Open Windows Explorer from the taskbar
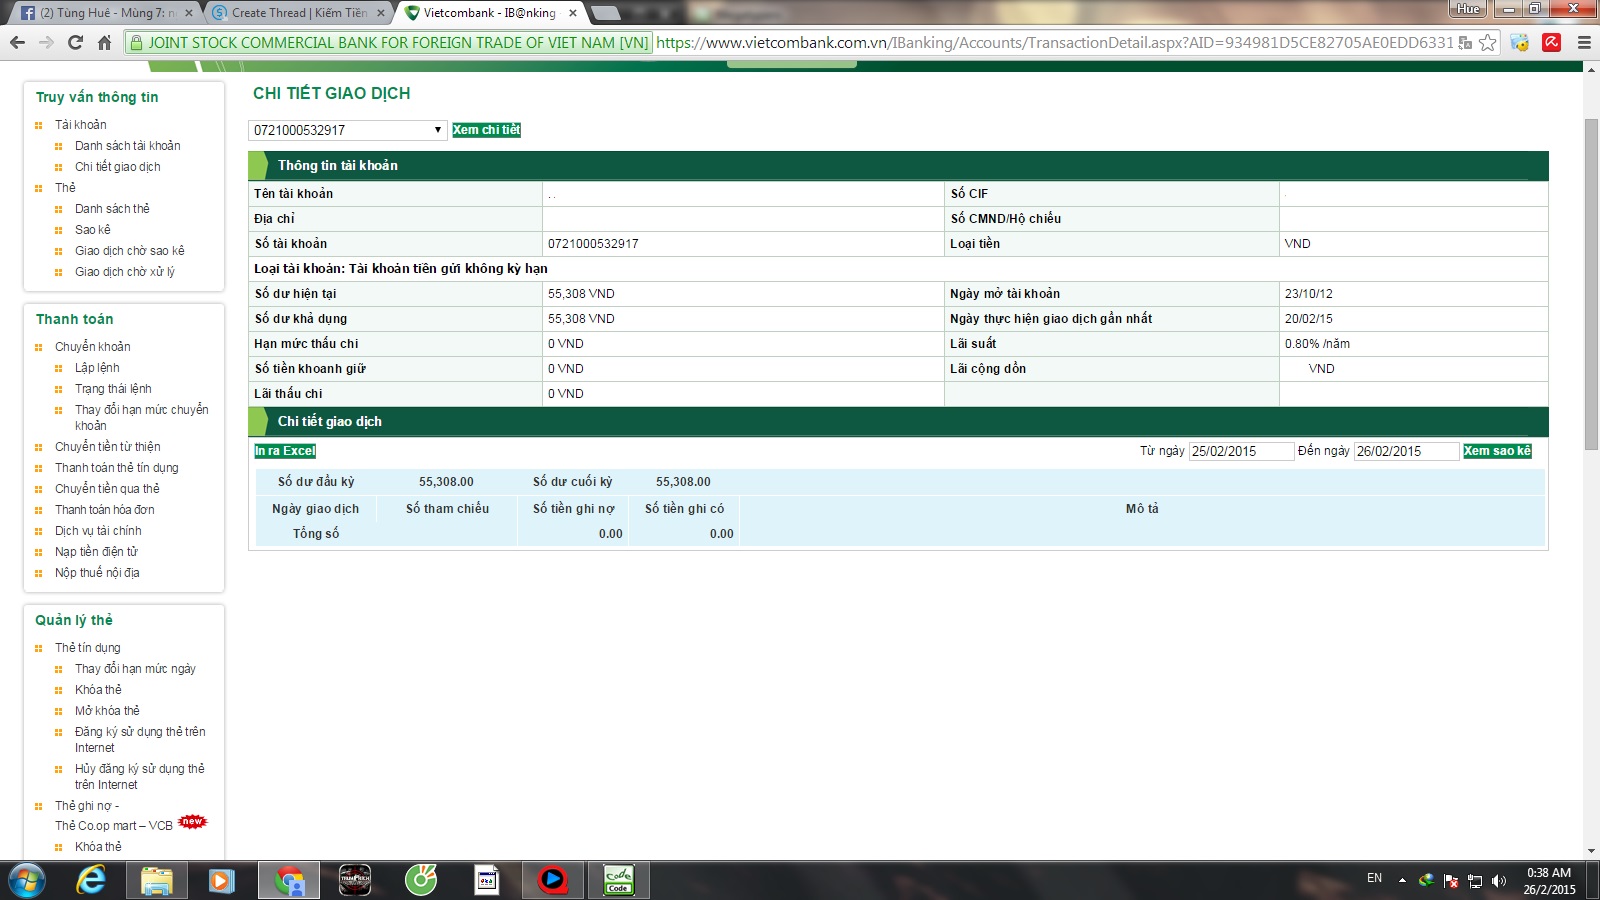 [x=157, y=881]
